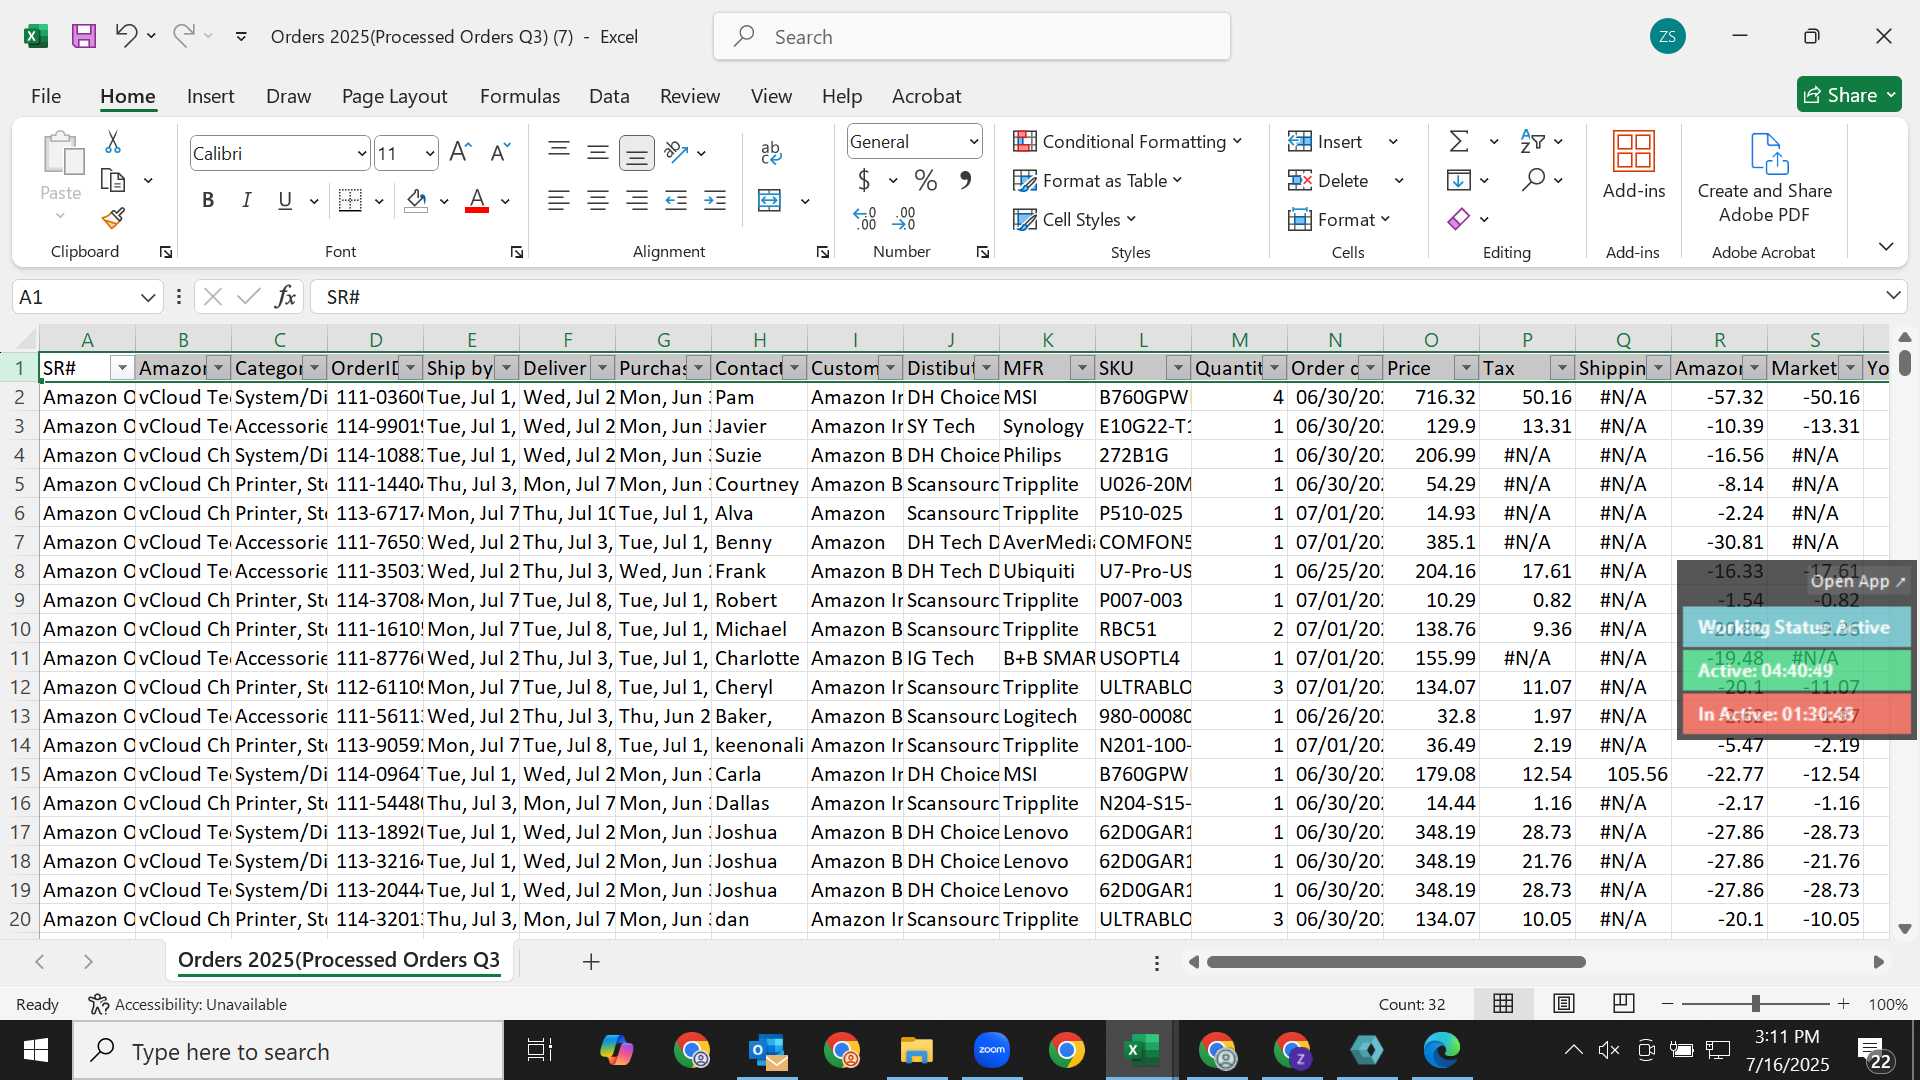Viewport: 1920px width, 1080px height.
Task: Toggle Bold formatting
Action: (x=208, y=200)
